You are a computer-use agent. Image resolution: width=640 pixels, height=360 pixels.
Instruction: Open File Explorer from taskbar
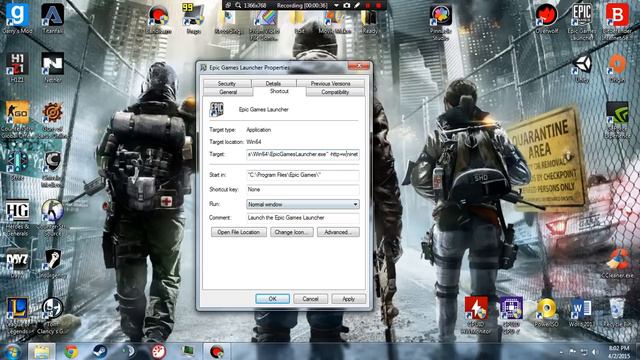(x=42, y=351)
